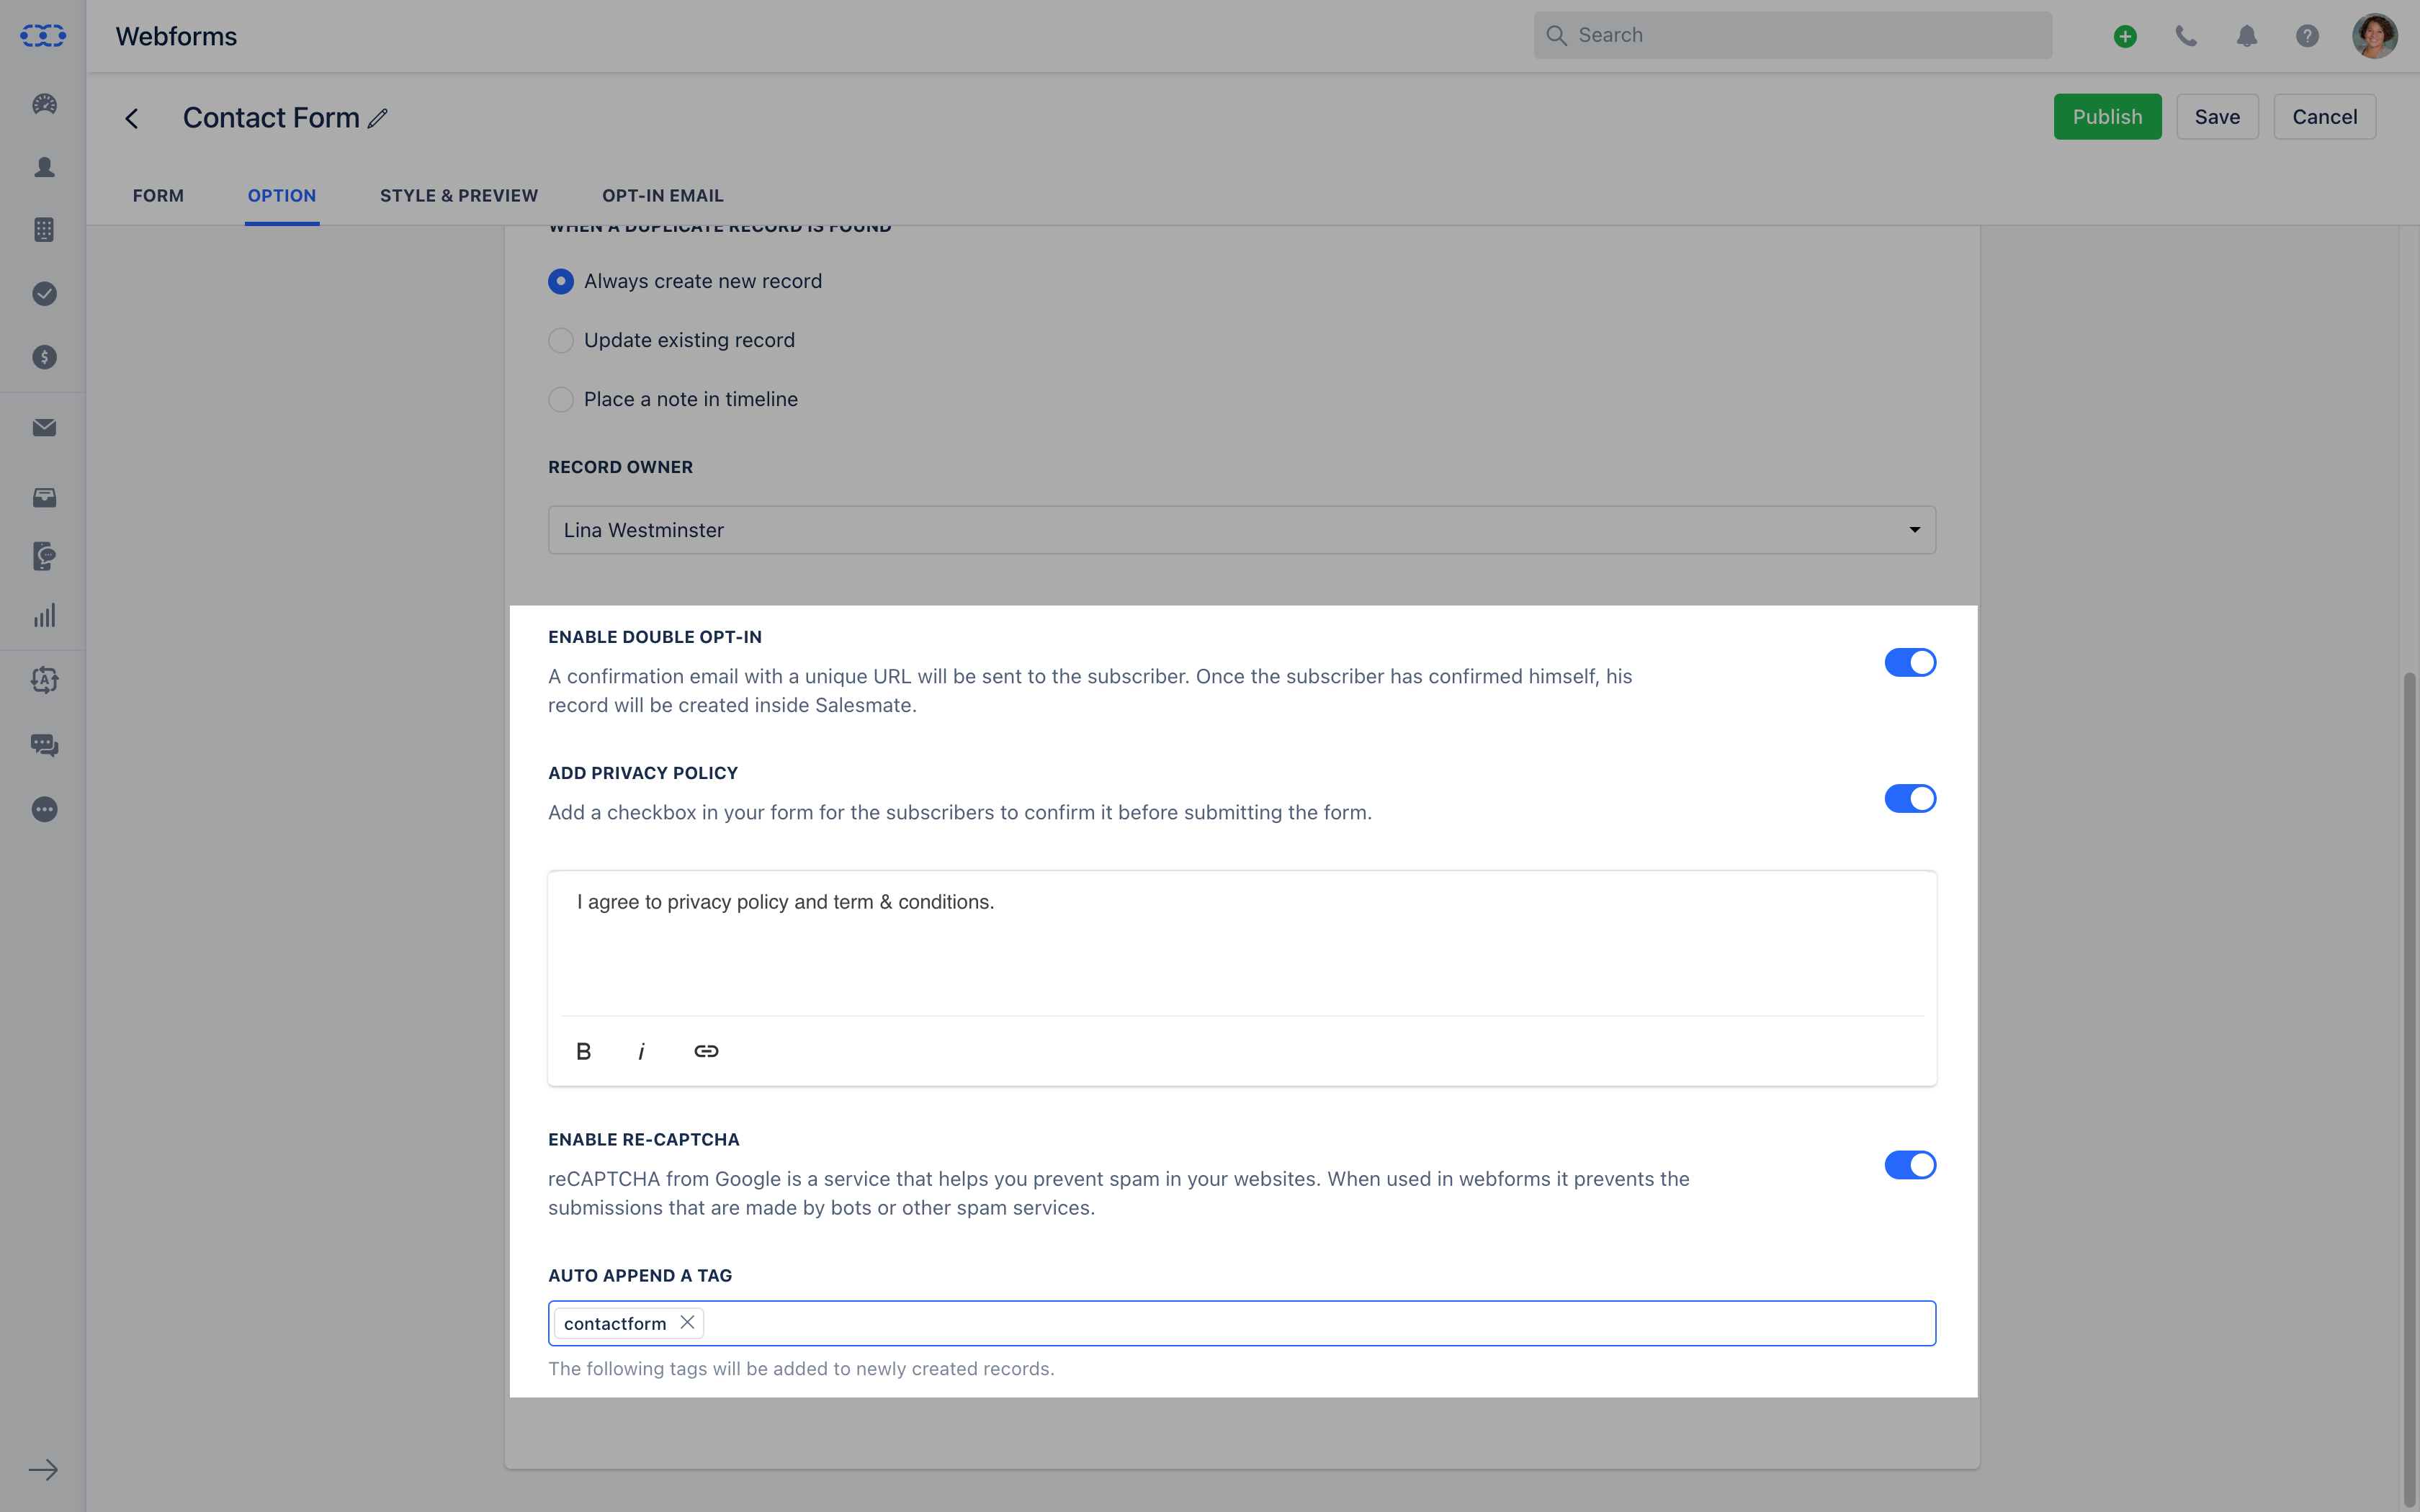The image size is (2420, 1512).
Task: Remove the contactform tag
Action: pyautogui.click(x=687, y=1322)
